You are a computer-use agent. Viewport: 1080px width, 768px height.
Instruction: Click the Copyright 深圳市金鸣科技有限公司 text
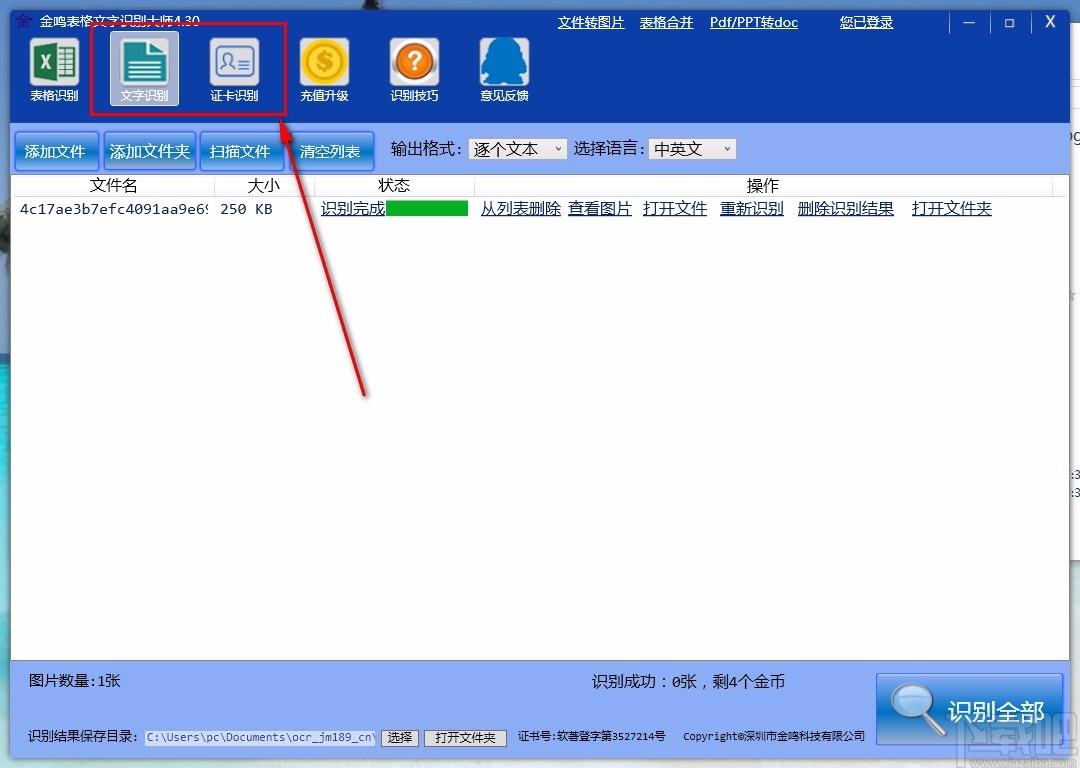coord(773,736)
